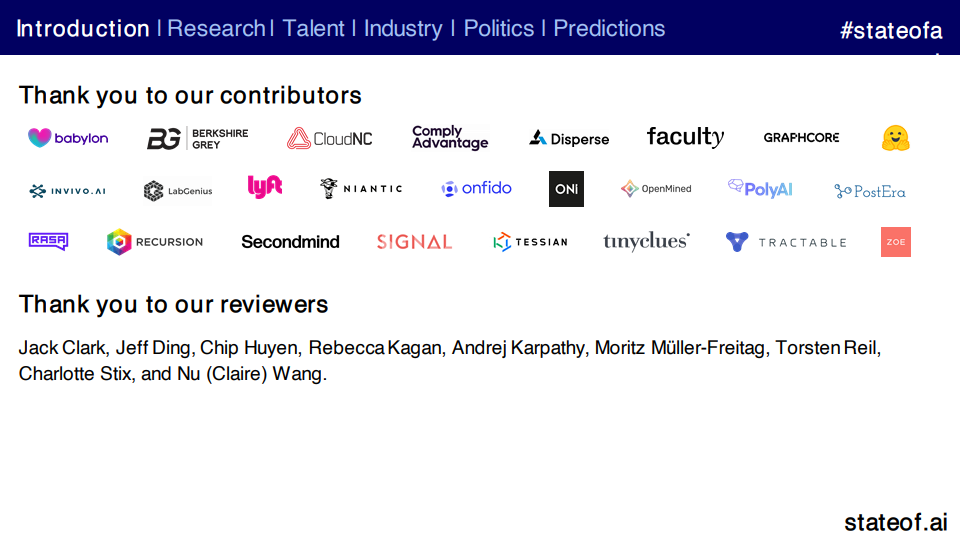
Task: Click the pink Lyft logo
Action: [x=264, y=187]
